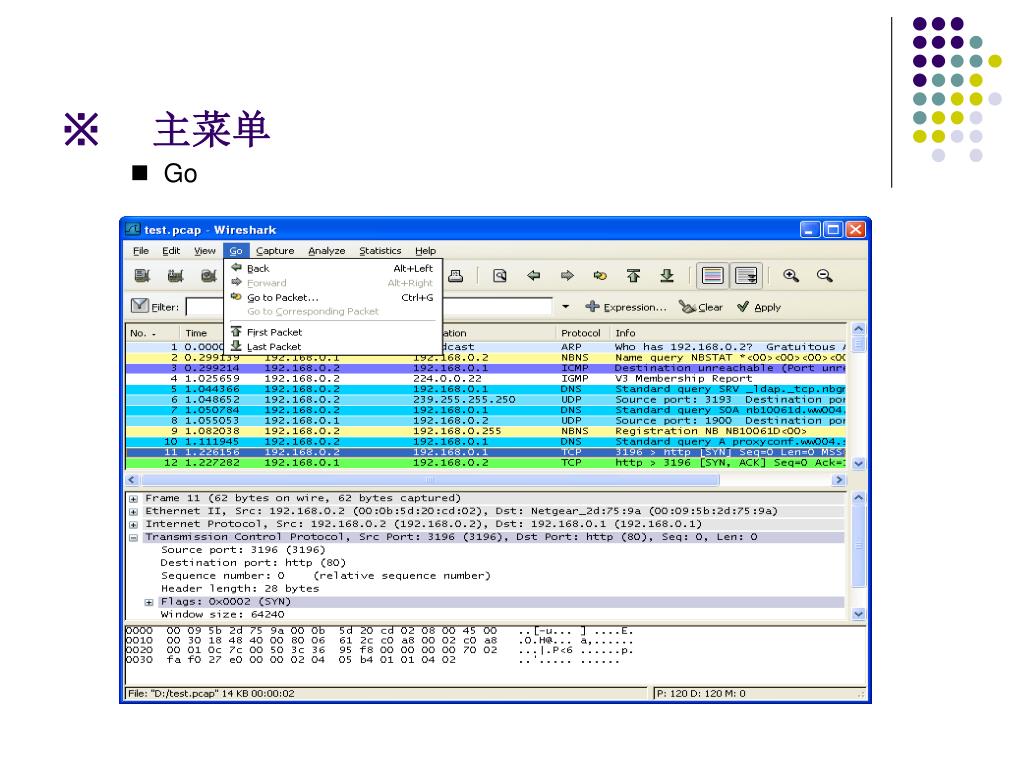Click the print toolbar icon
Screen dimensions: 1024x768
(456, 276)
